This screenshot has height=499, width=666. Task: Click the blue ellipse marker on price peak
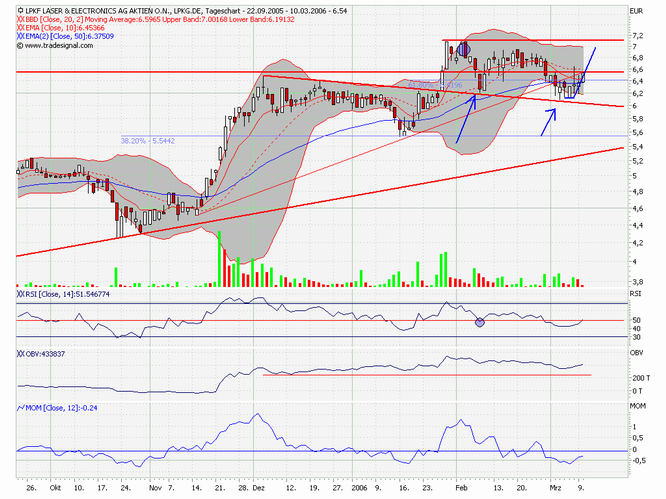click(x=464, y=50)
